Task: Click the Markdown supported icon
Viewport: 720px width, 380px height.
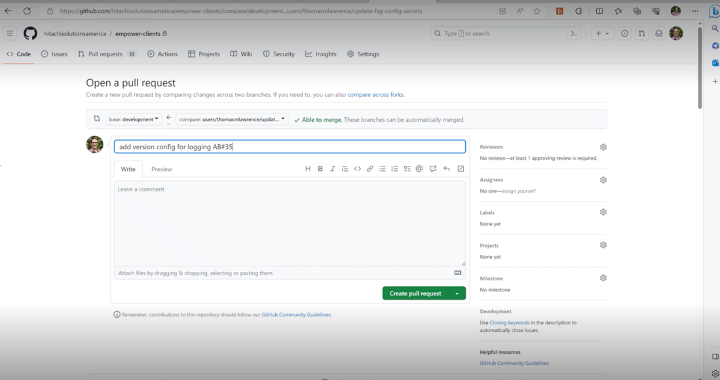Action: coord(457,273)
